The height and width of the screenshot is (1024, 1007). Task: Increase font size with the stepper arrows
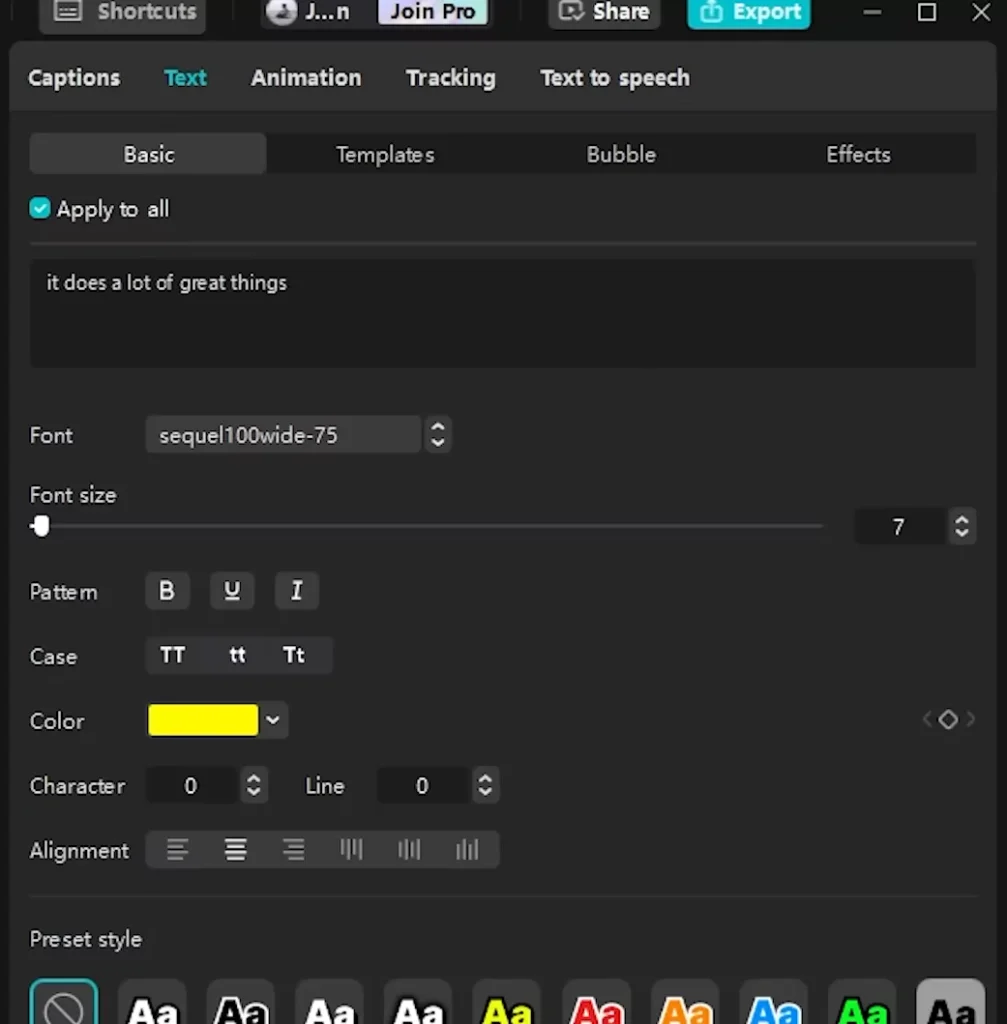(x=960, y=521)
